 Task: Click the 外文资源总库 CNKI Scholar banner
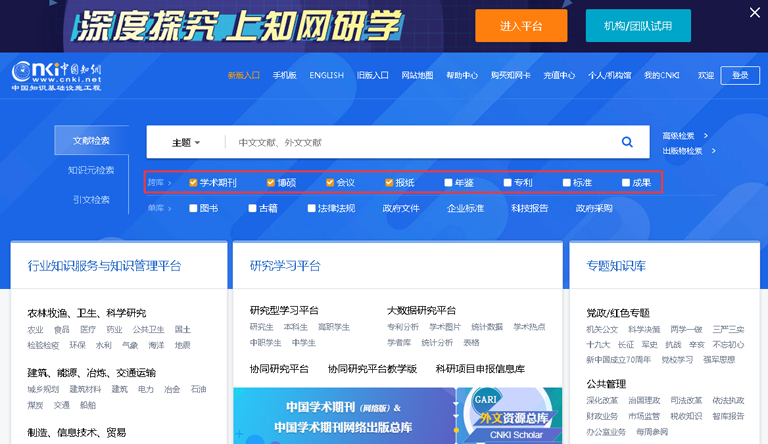(510, 416)
